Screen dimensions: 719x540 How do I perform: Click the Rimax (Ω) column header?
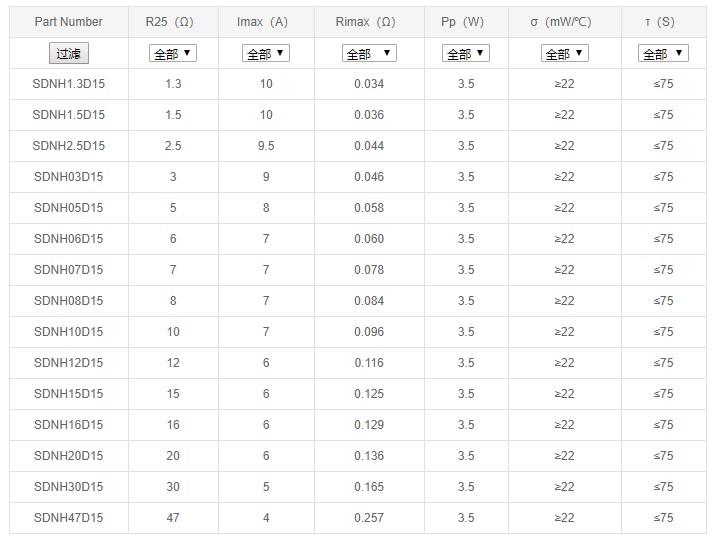(x=369, y=22)
